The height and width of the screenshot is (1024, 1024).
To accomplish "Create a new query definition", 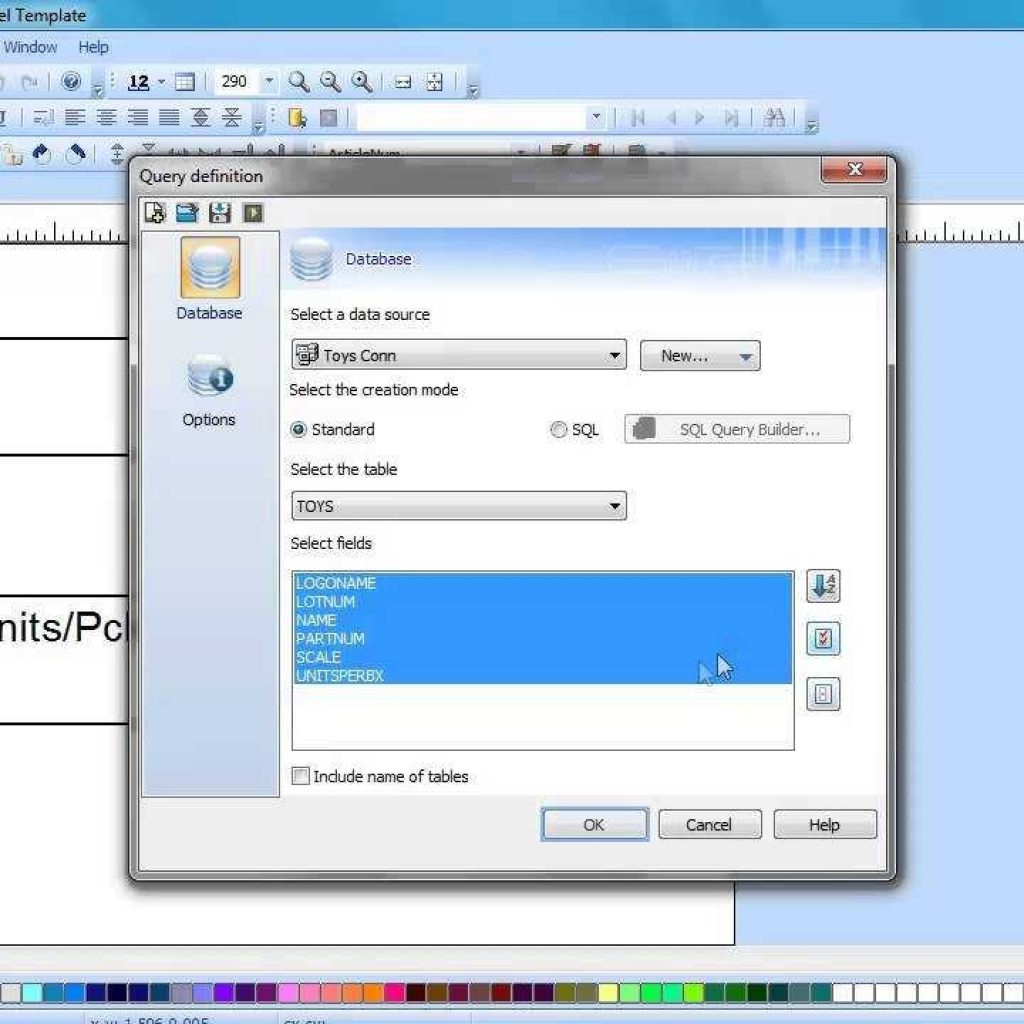I will [155, 213].
